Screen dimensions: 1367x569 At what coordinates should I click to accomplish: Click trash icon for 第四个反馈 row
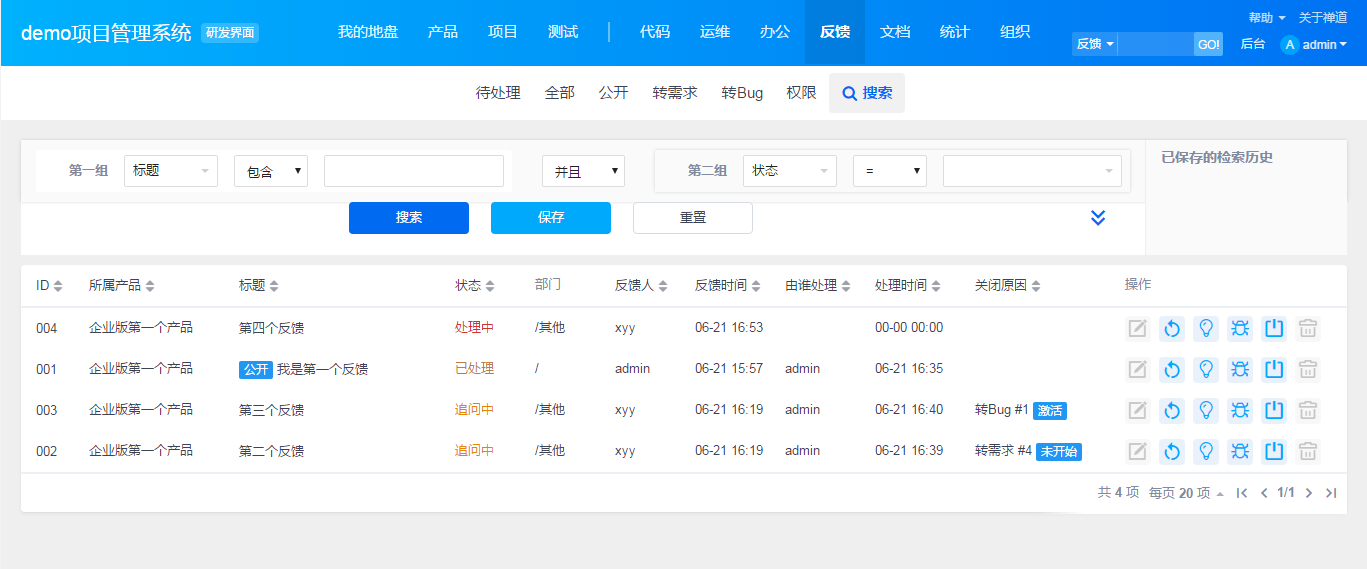click(x=1307, y=328)
